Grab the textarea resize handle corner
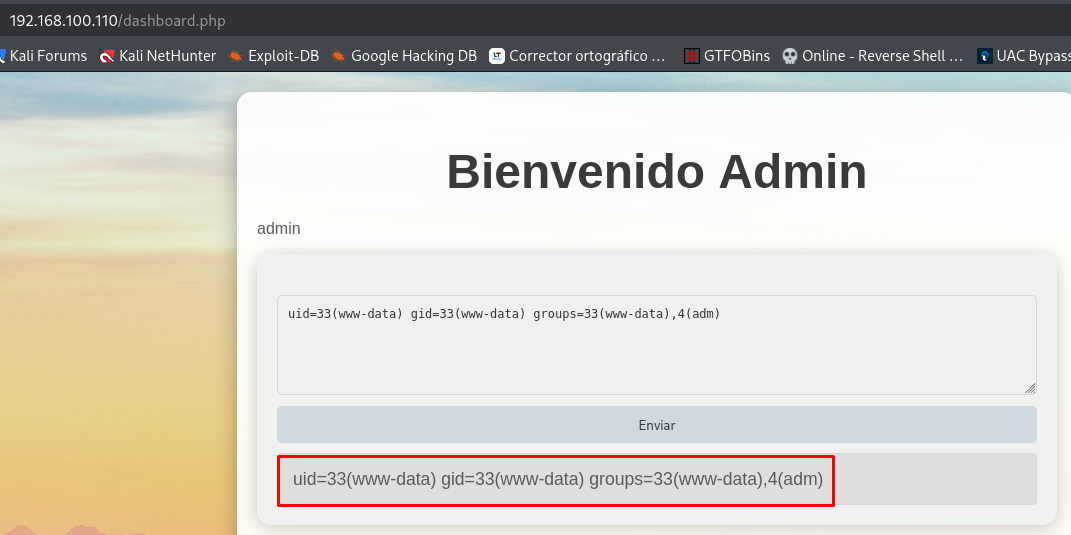Viewport: 1071px width, 535px height. [x=1030, y=388]
